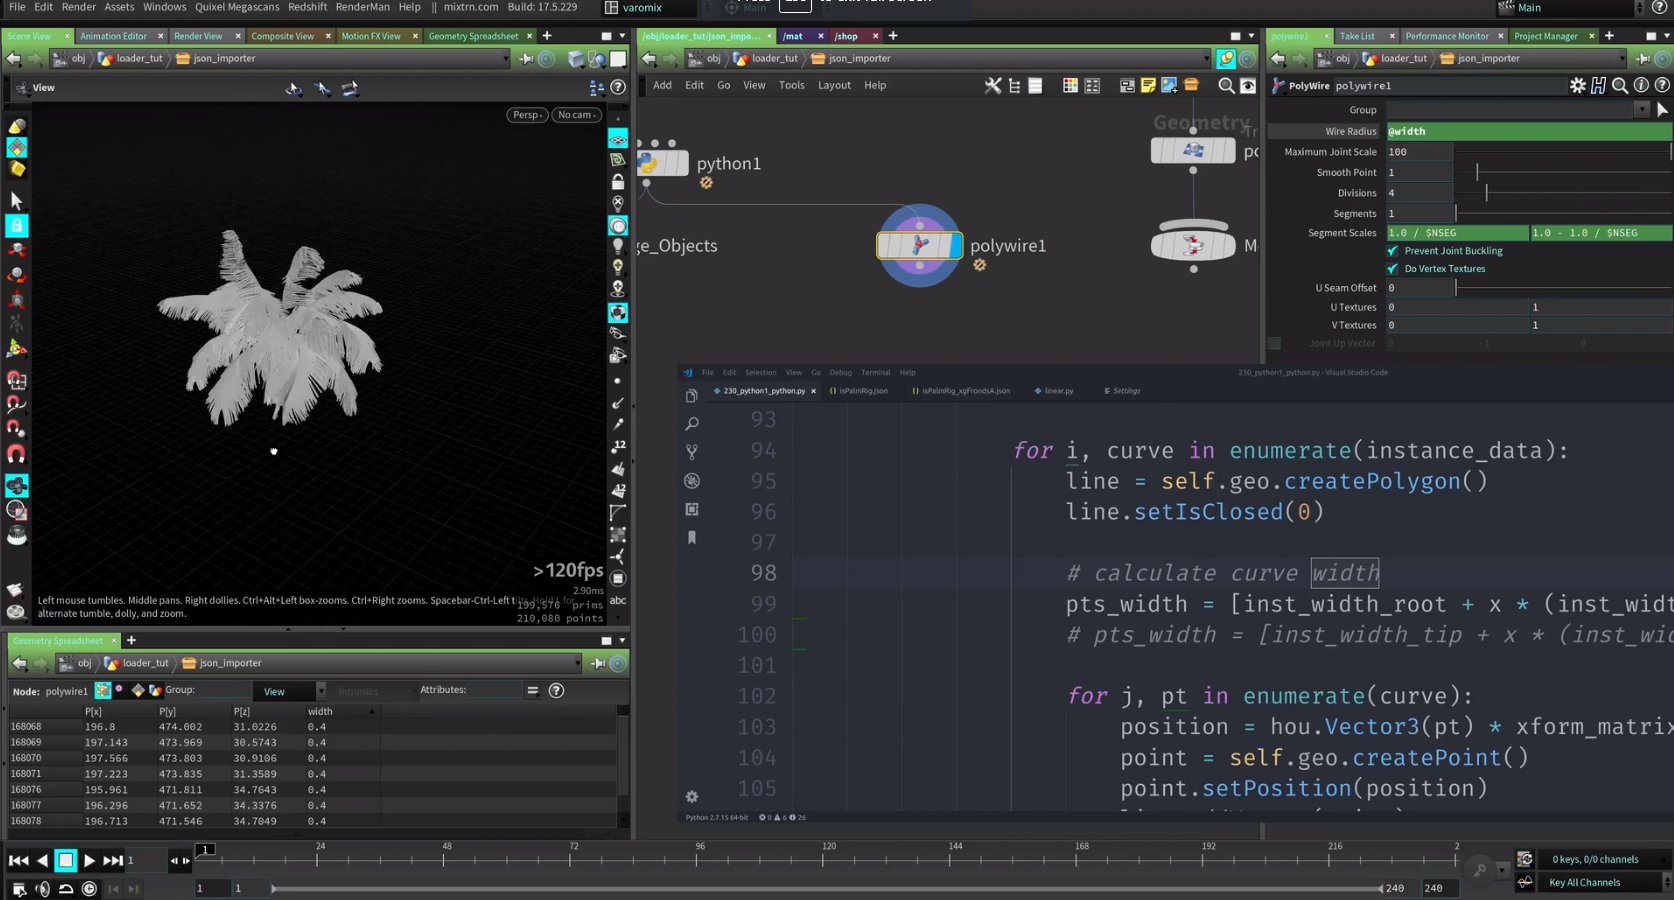Open VS Code source control icon
This screenshot has width=1674, height=900.
click(x=691, y=452)
